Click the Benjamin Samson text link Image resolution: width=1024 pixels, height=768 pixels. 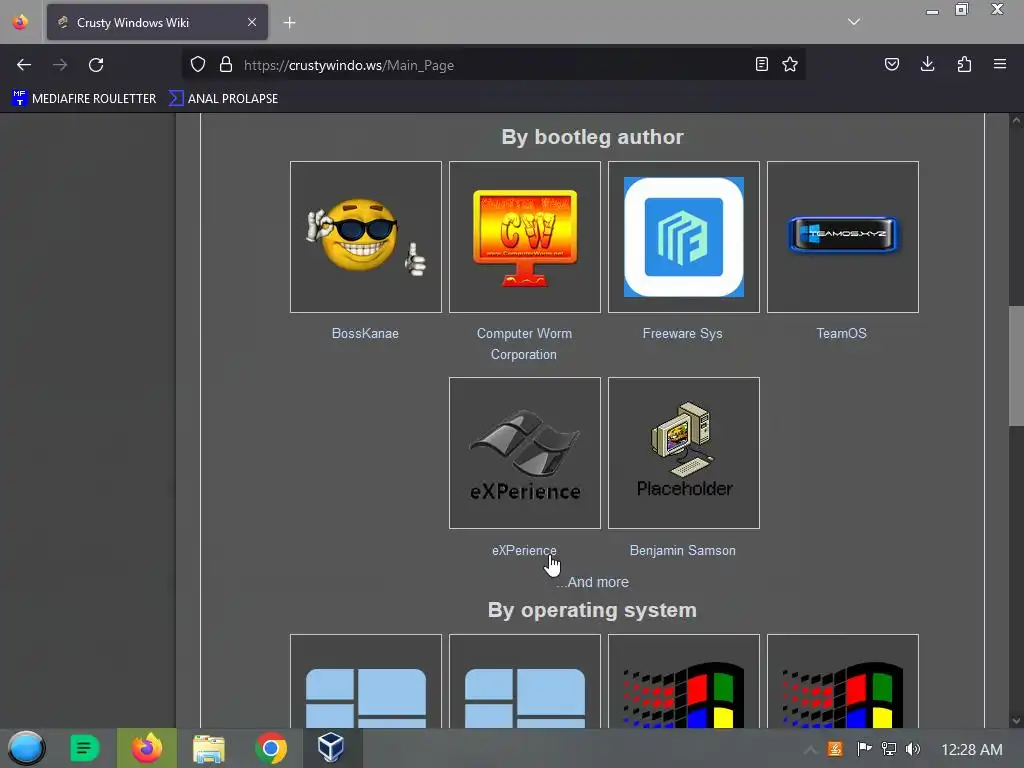pyautogui.click(x=682, y=551)
